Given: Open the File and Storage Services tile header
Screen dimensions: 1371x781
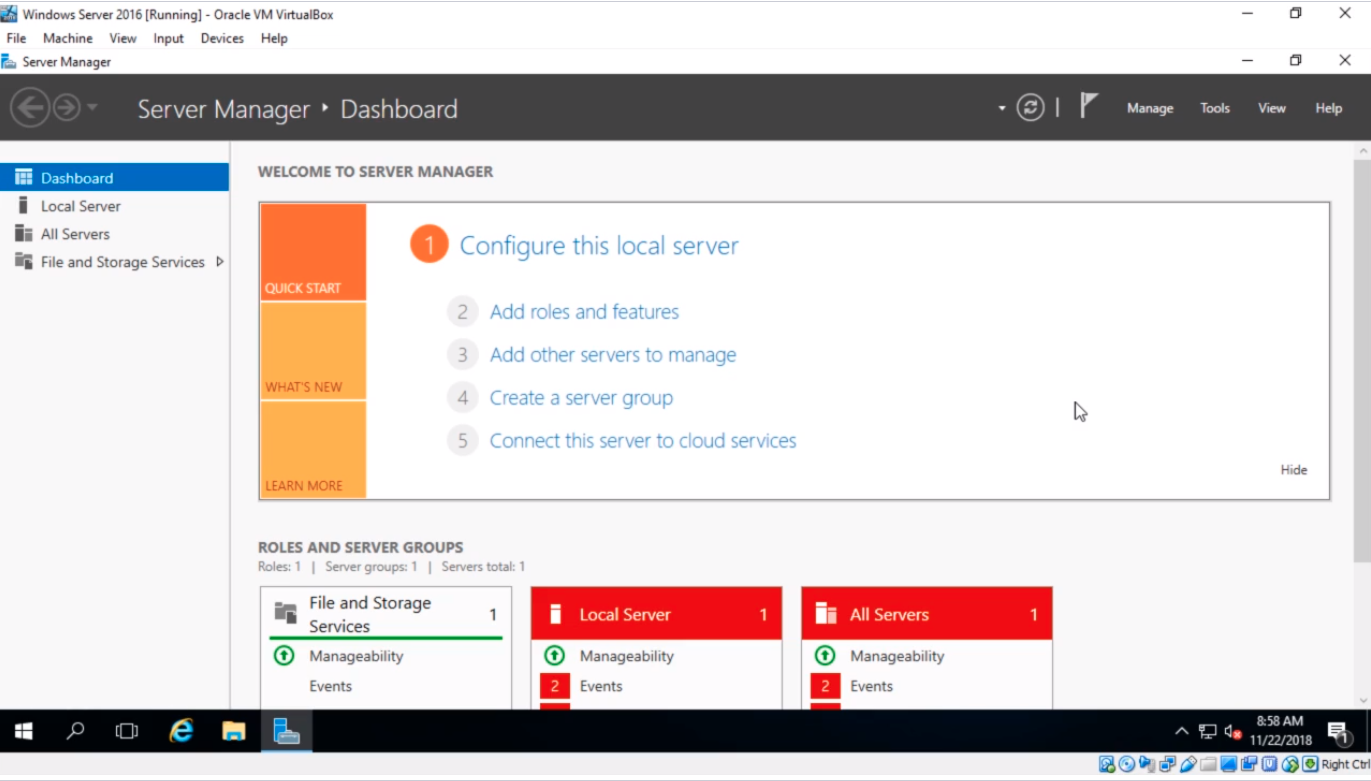Looking at the screenshot, I should [386, 614].
